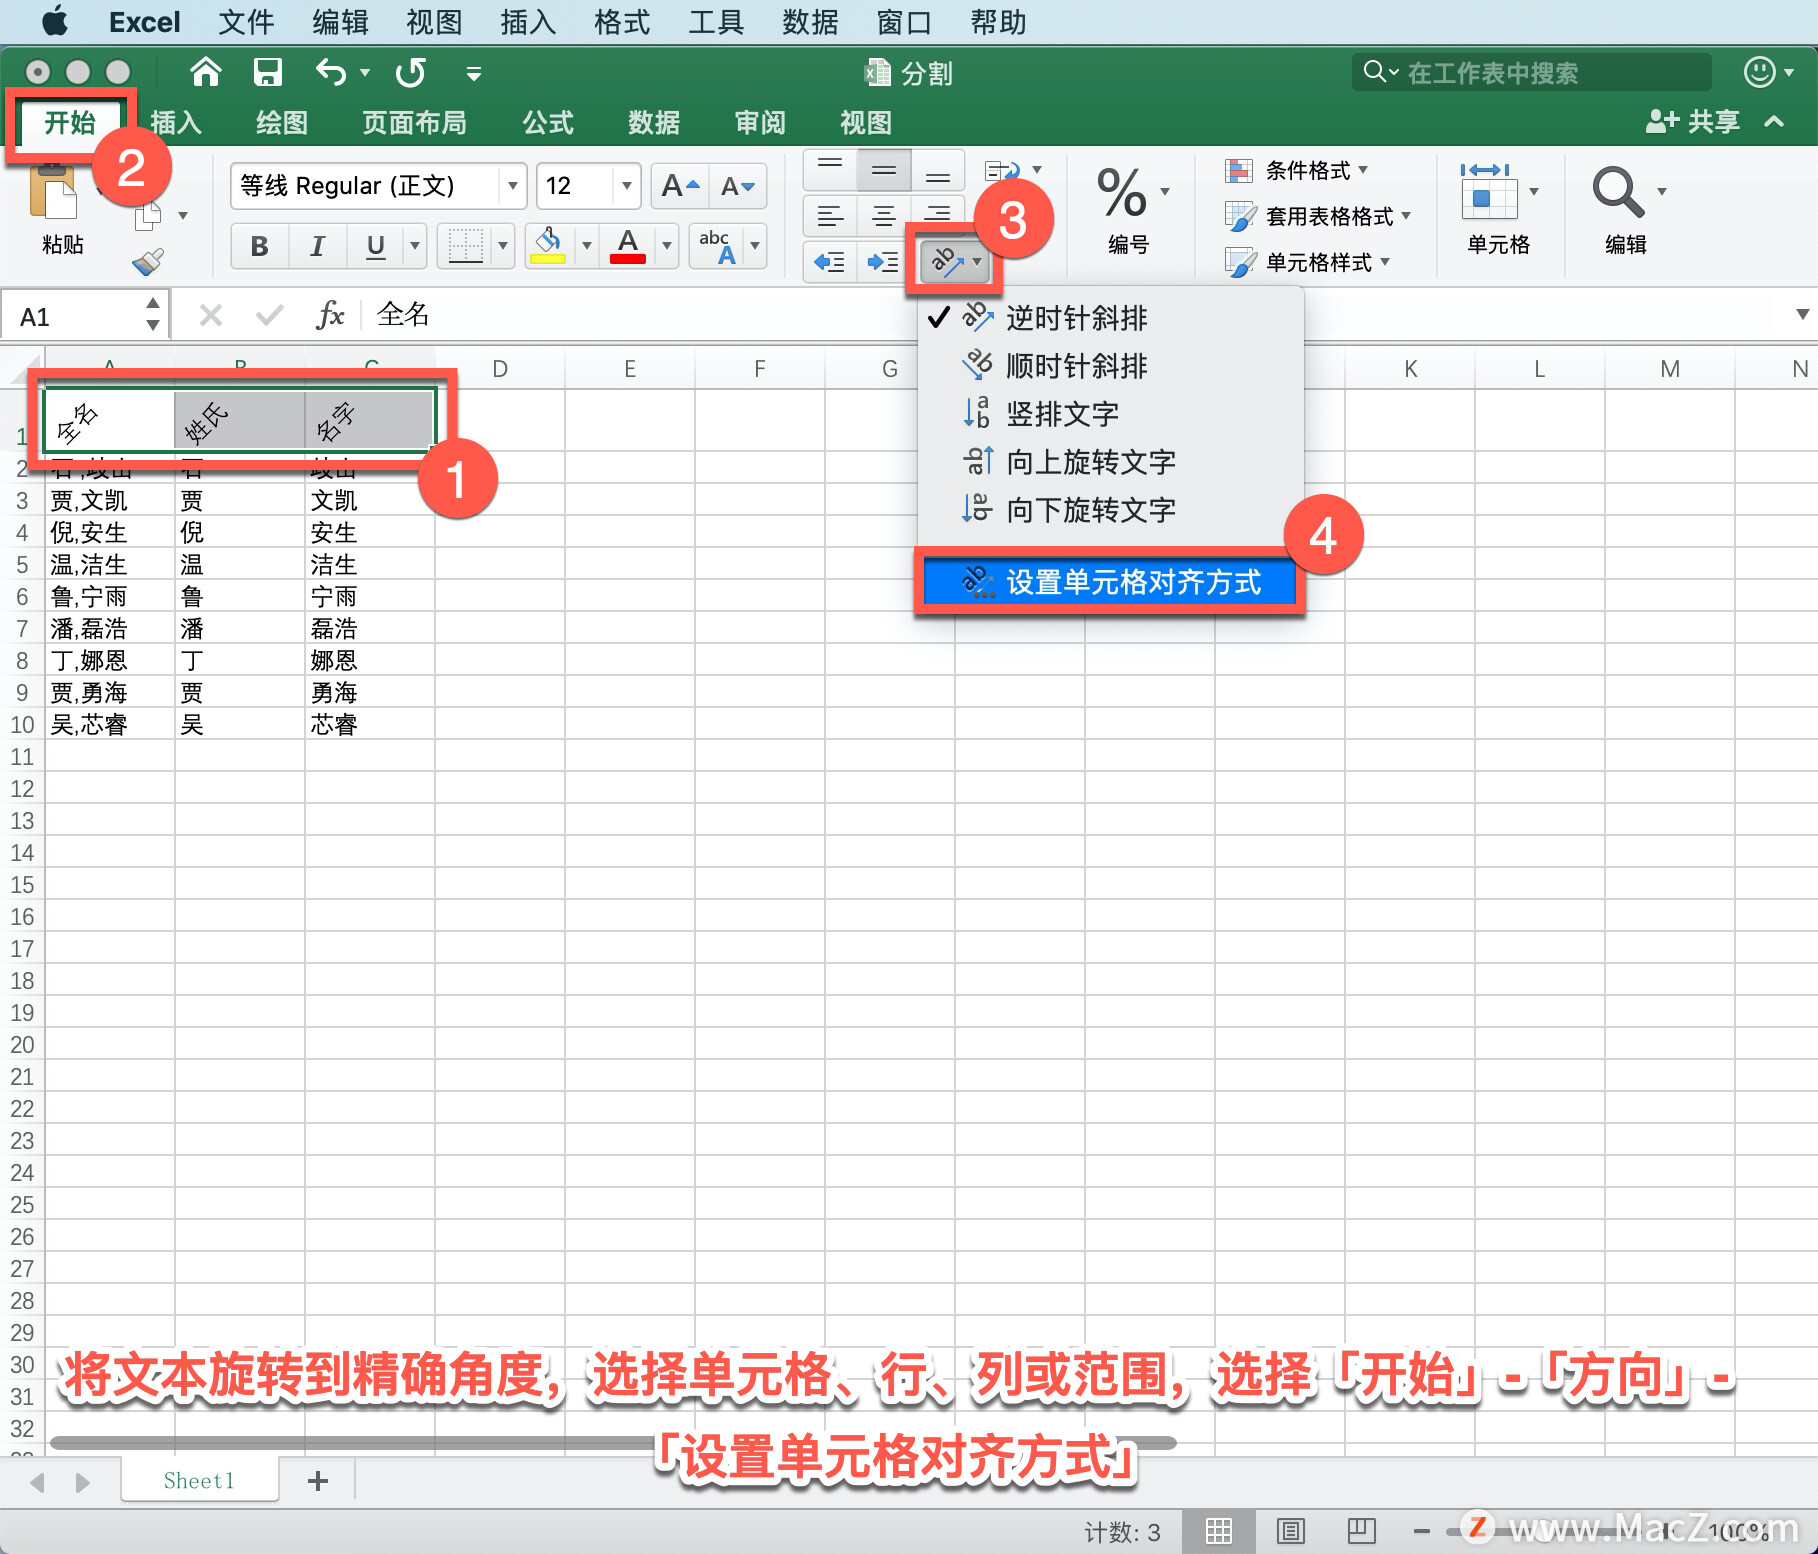Screen dimensions: 1818x1554
Task: Open the font name dropdown
Action: click(x=512, y=186)
